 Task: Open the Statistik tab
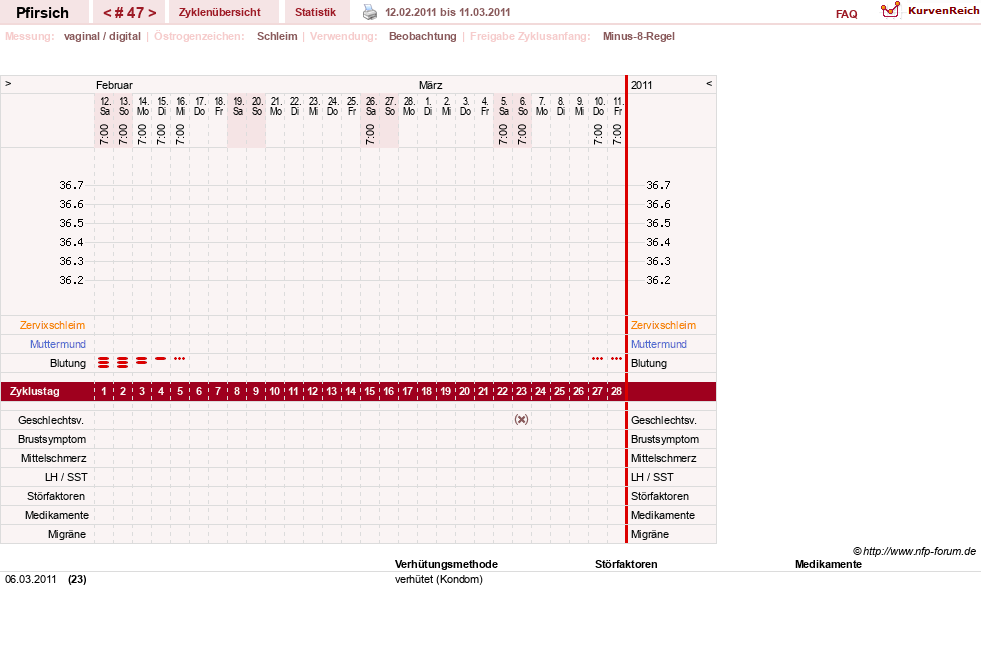pyautogui.click(x=315, y=12)
